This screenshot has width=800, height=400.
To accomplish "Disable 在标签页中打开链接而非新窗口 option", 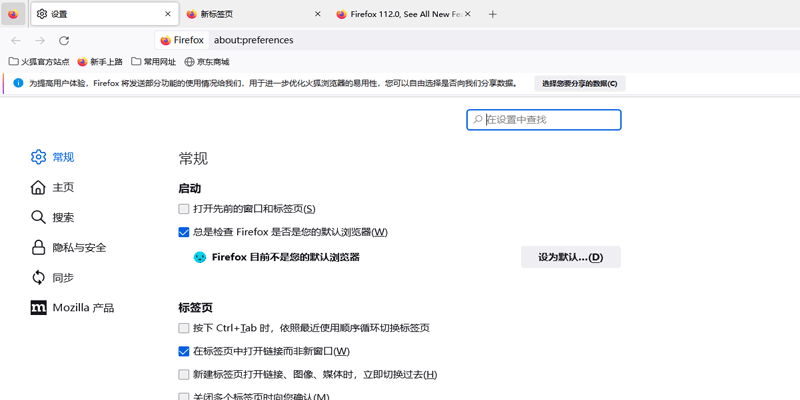I will pyautogui.click(x=184, y=351).
